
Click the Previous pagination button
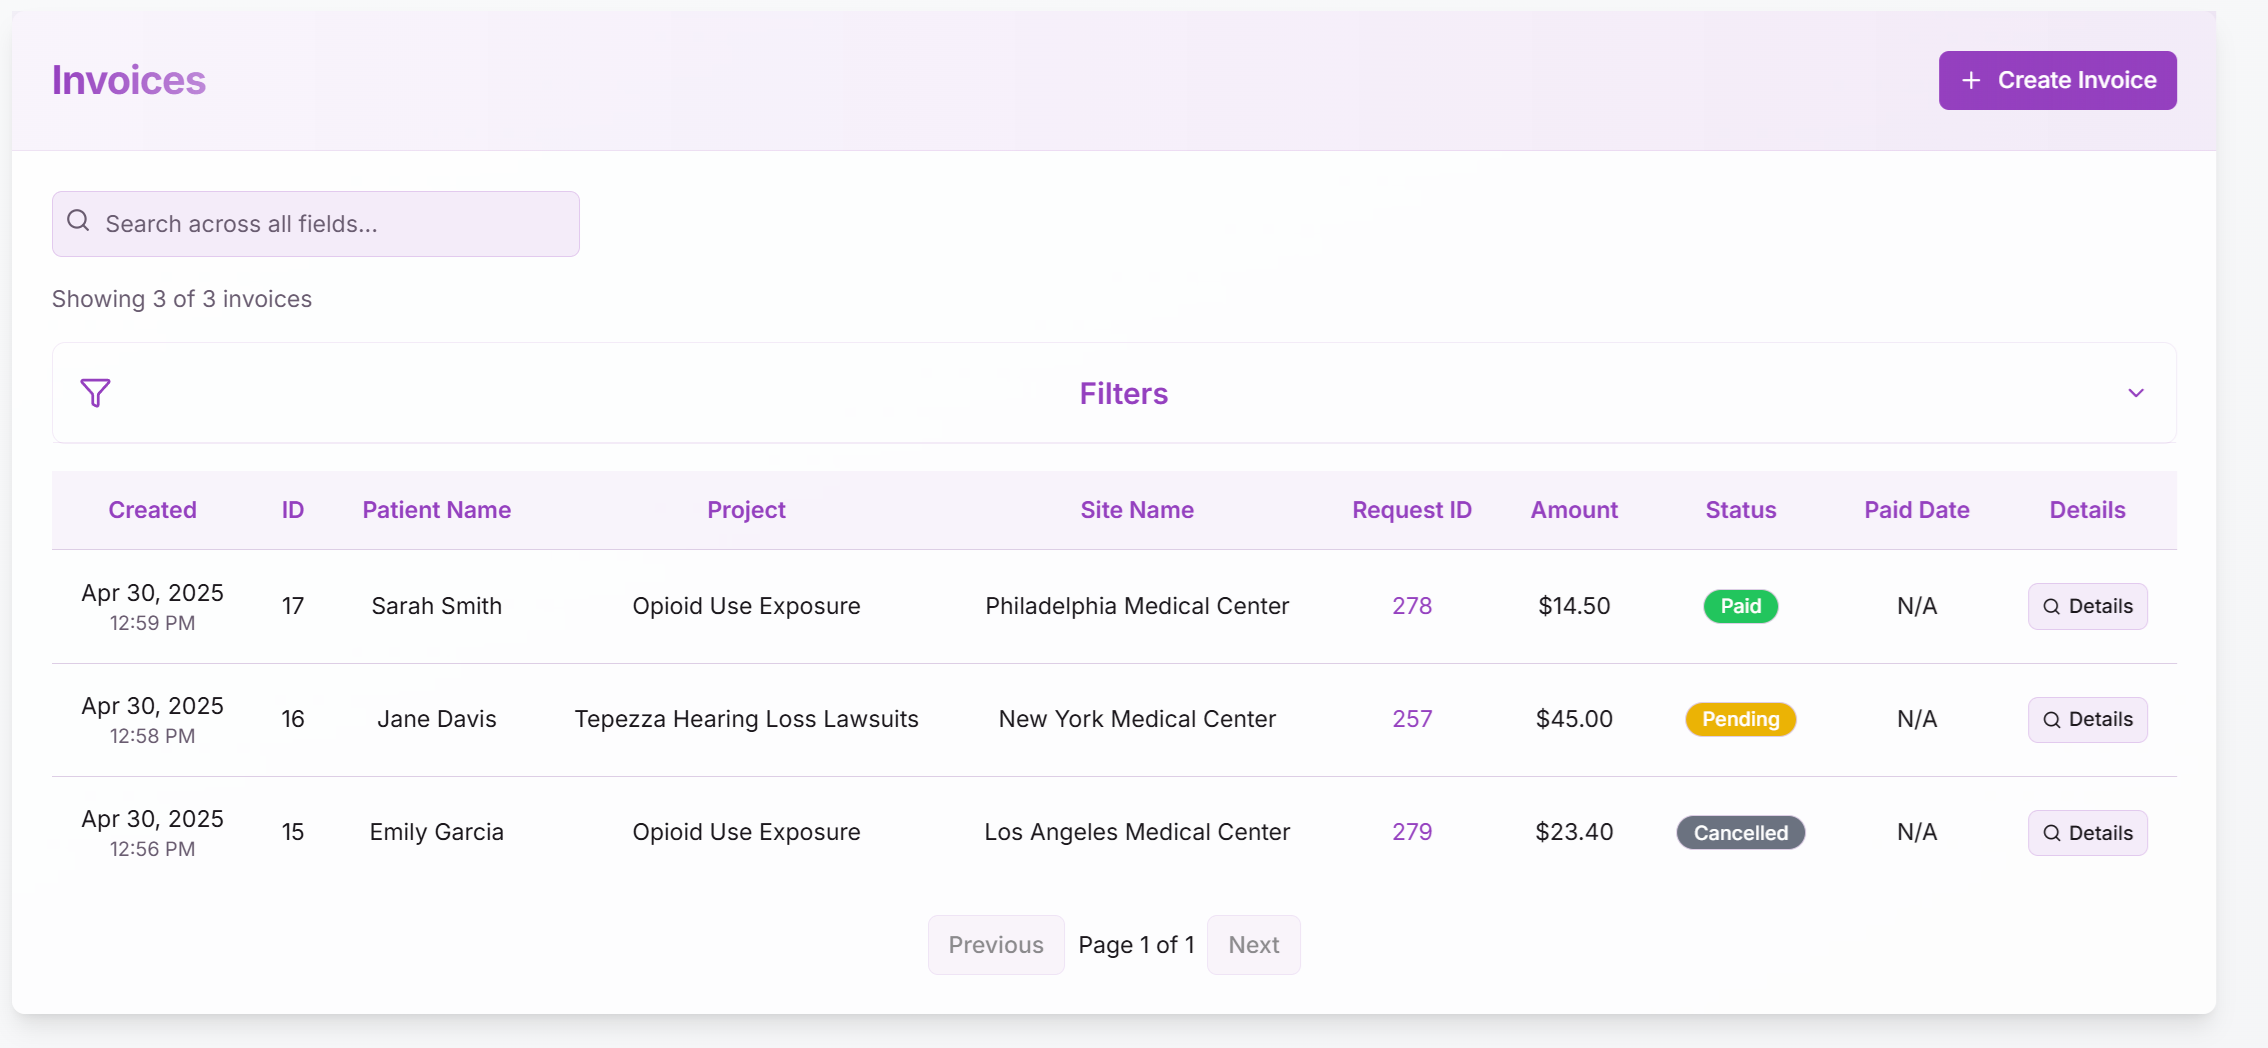pos(995,944)
